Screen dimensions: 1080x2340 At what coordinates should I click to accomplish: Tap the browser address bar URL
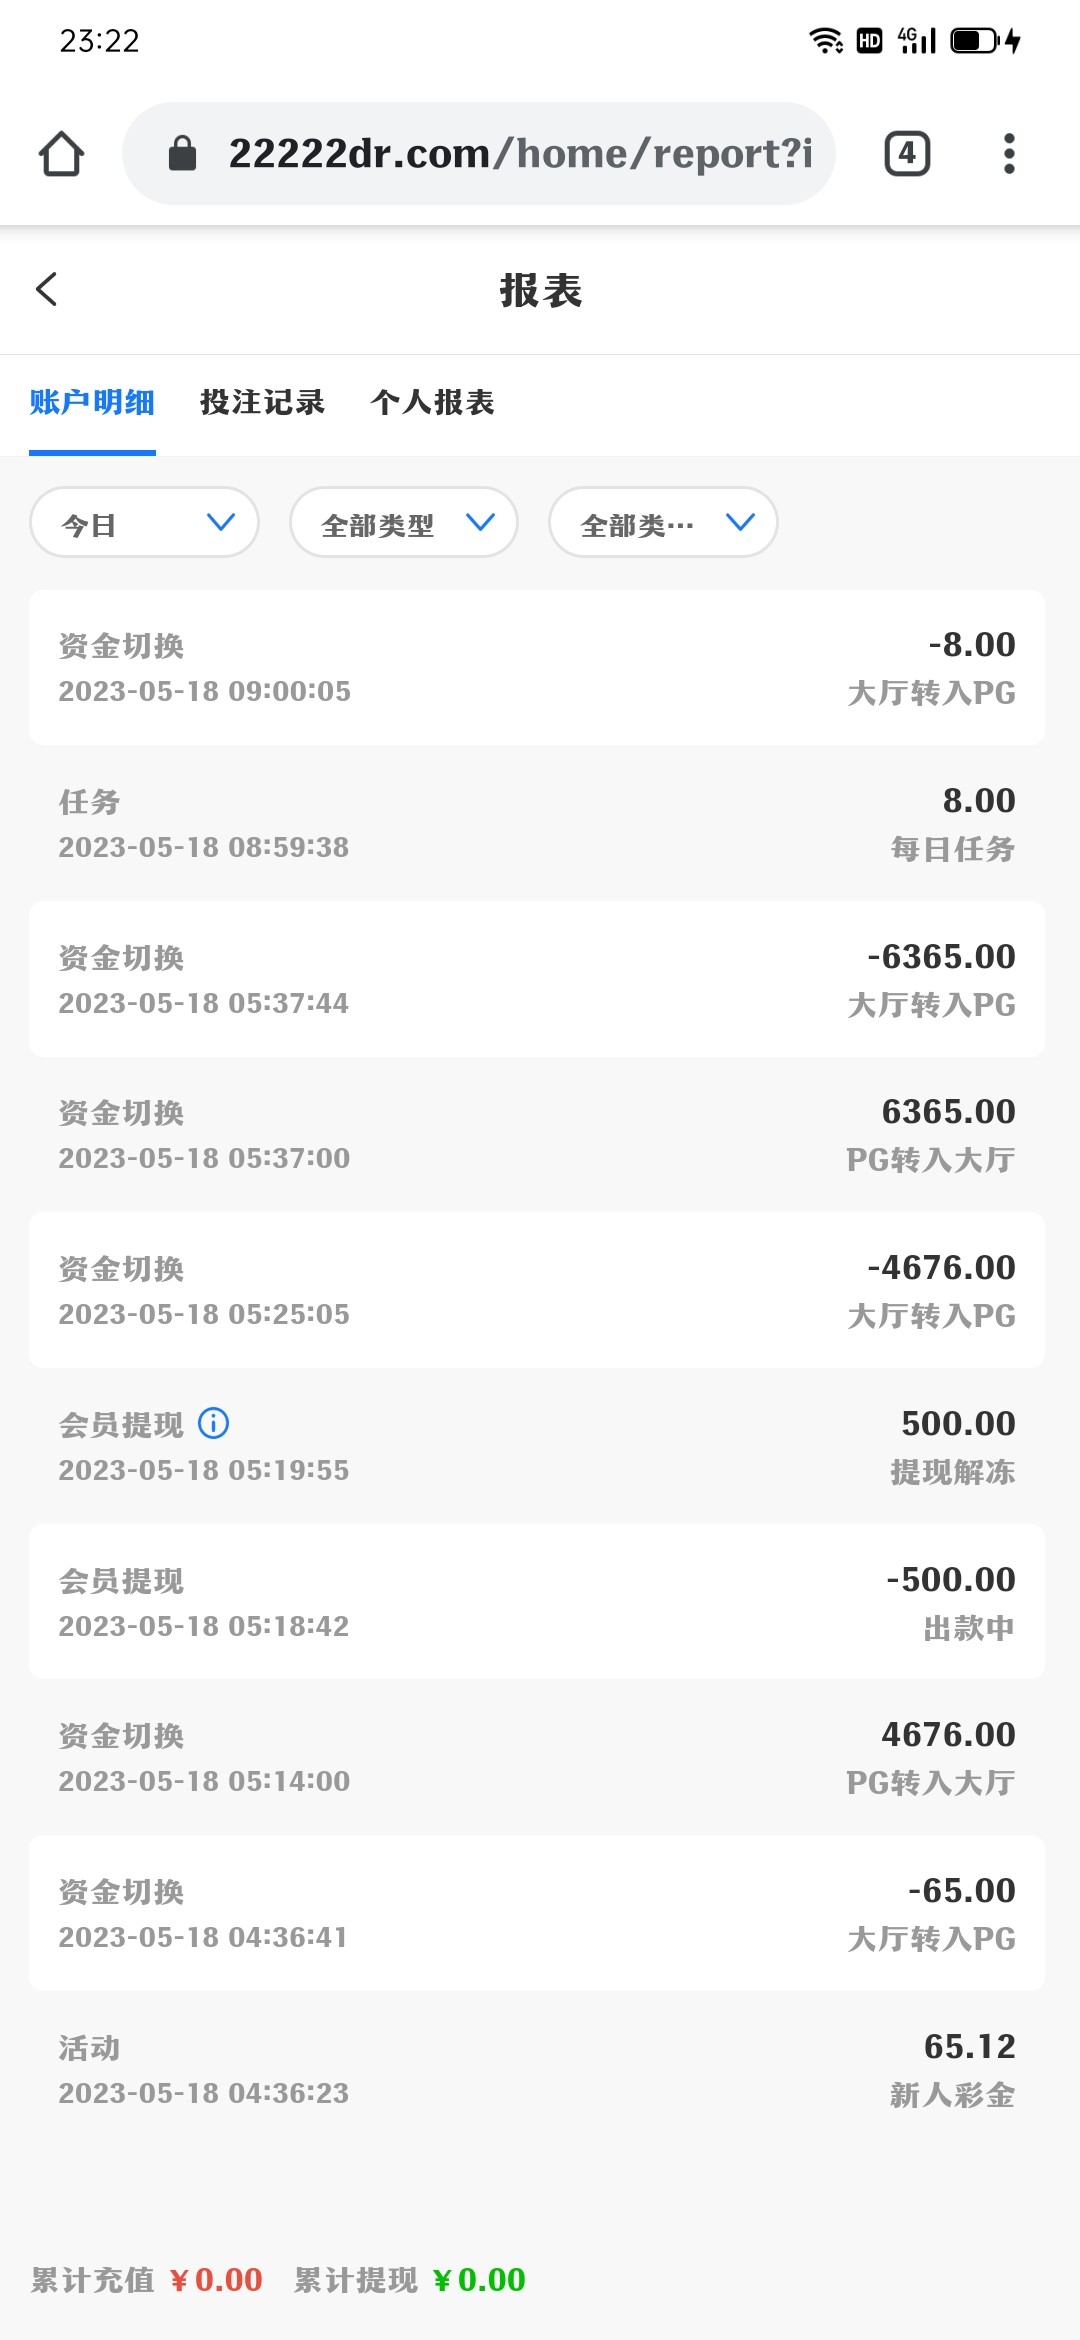[520, 154]
